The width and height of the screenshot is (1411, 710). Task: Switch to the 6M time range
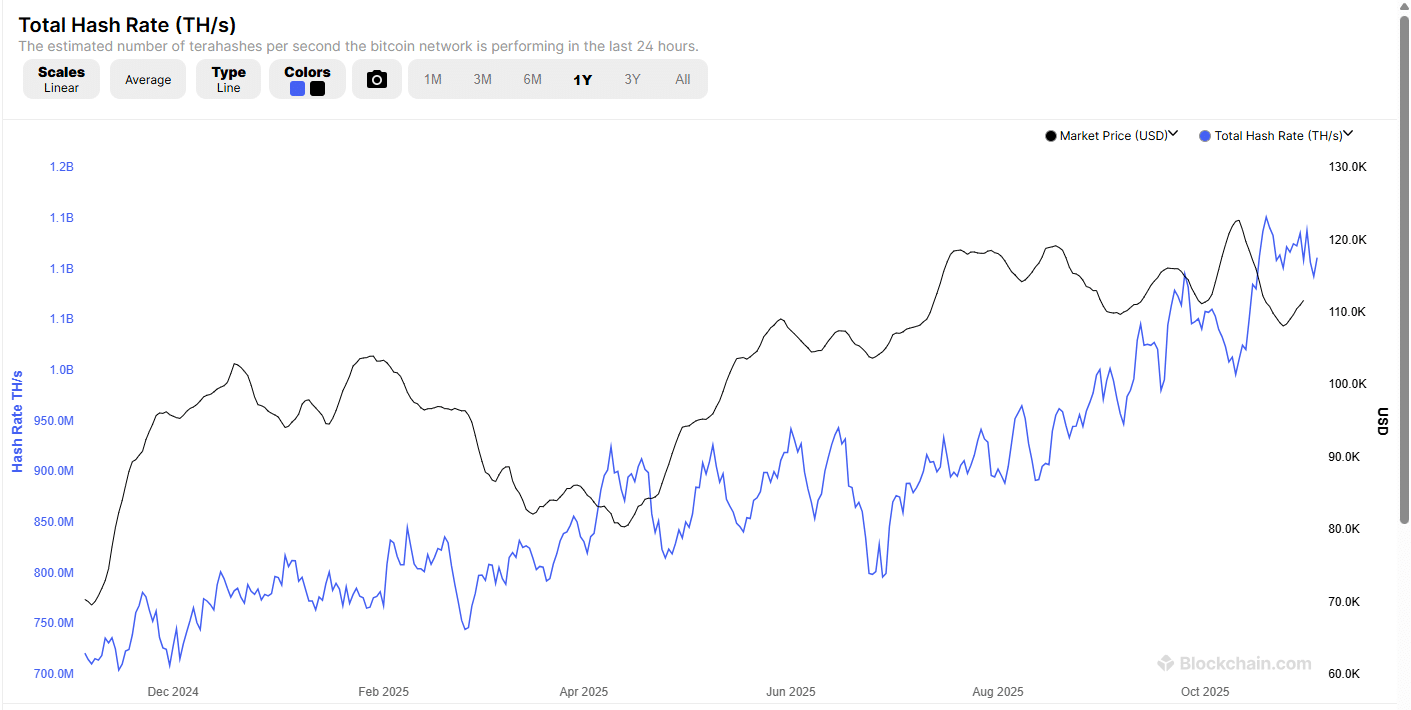click(x=533, y=79)
